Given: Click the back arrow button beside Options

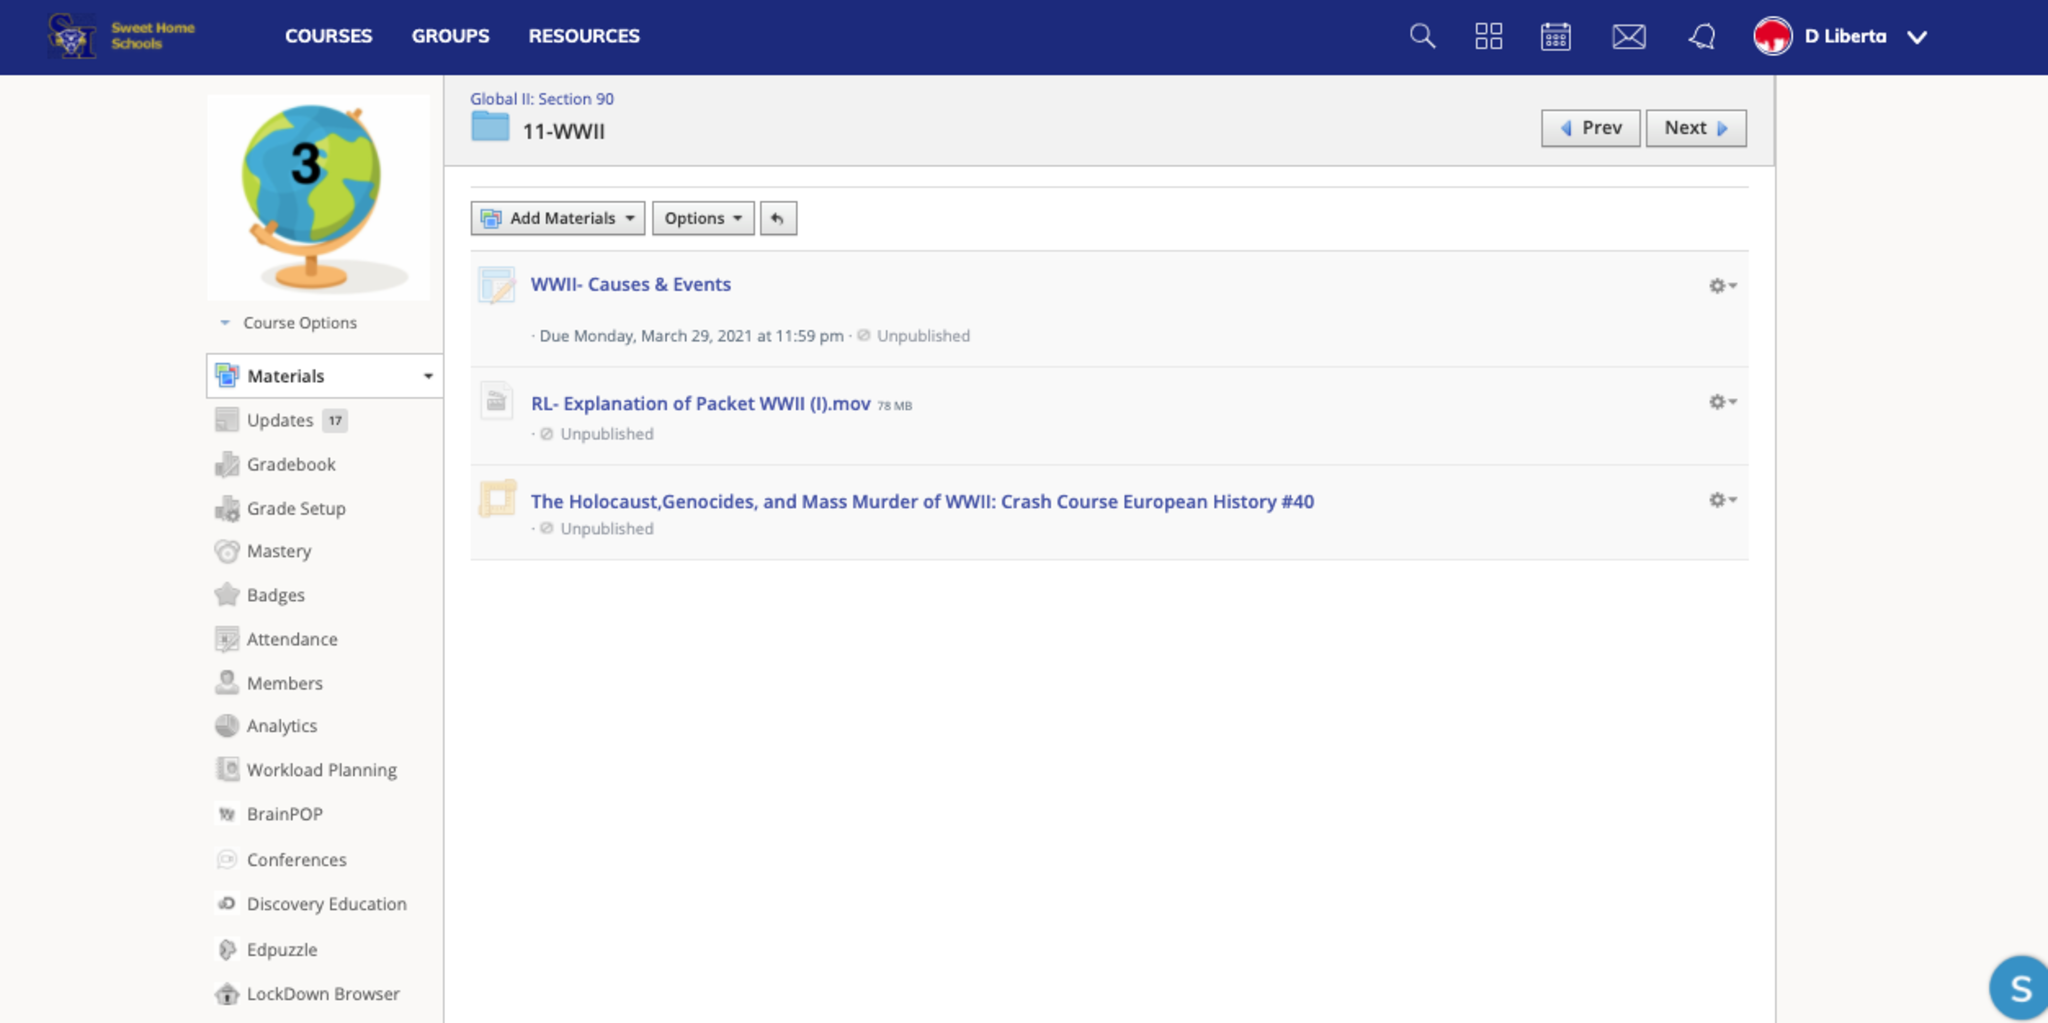Looking at the screenshot, I should [x=778, y=218].
